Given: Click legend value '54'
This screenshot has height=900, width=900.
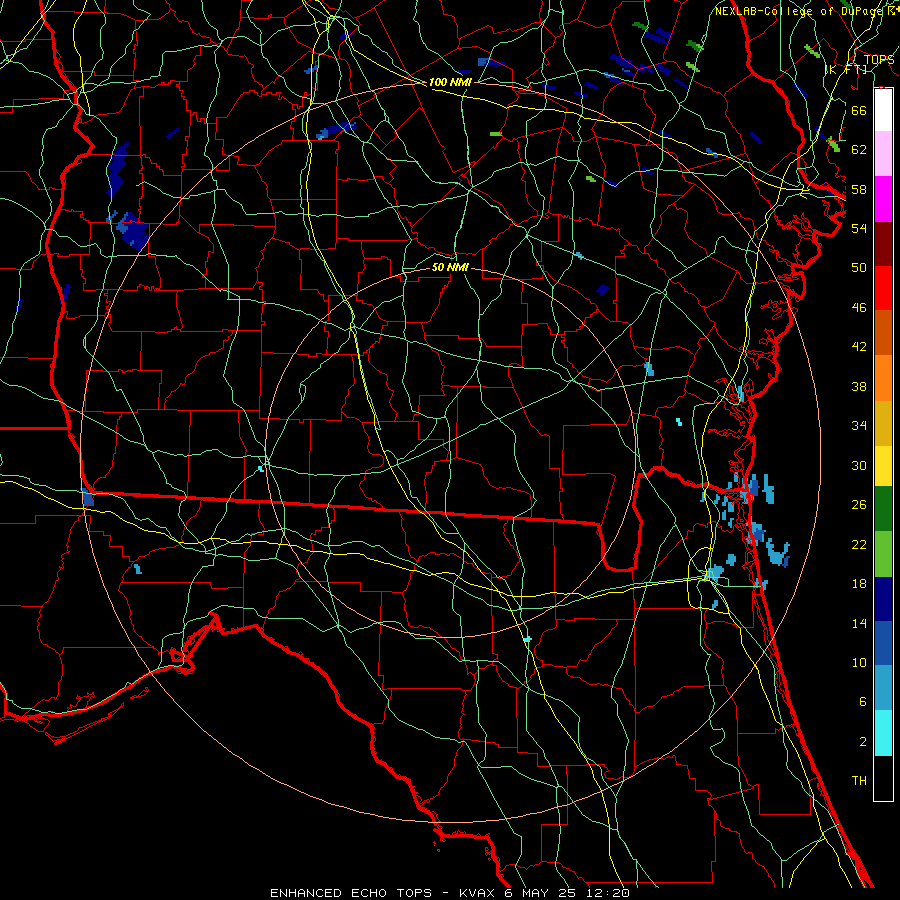Looking at the screenshot, I should click(859, 228).
